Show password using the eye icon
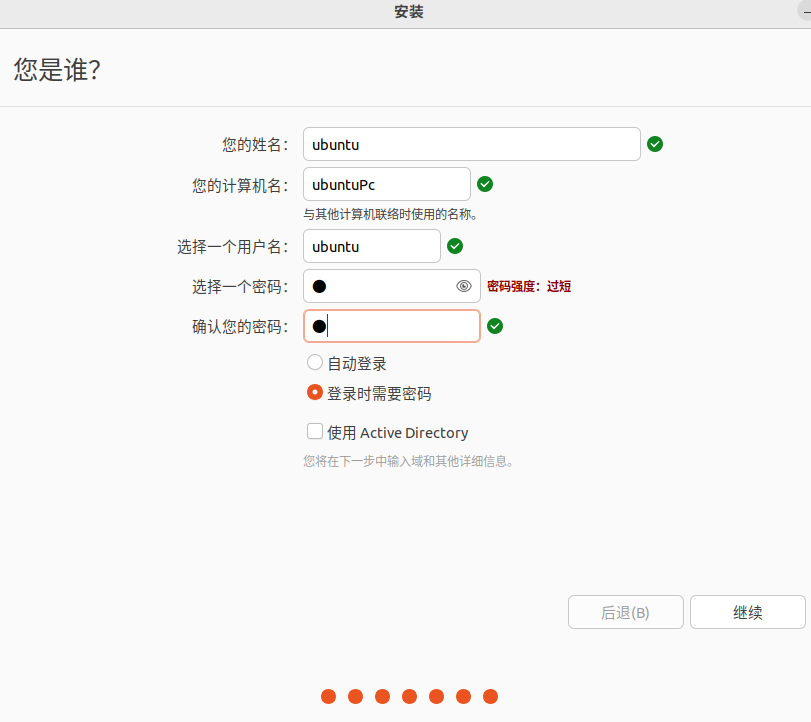This screenshot has width=811, height=722. 464,286
